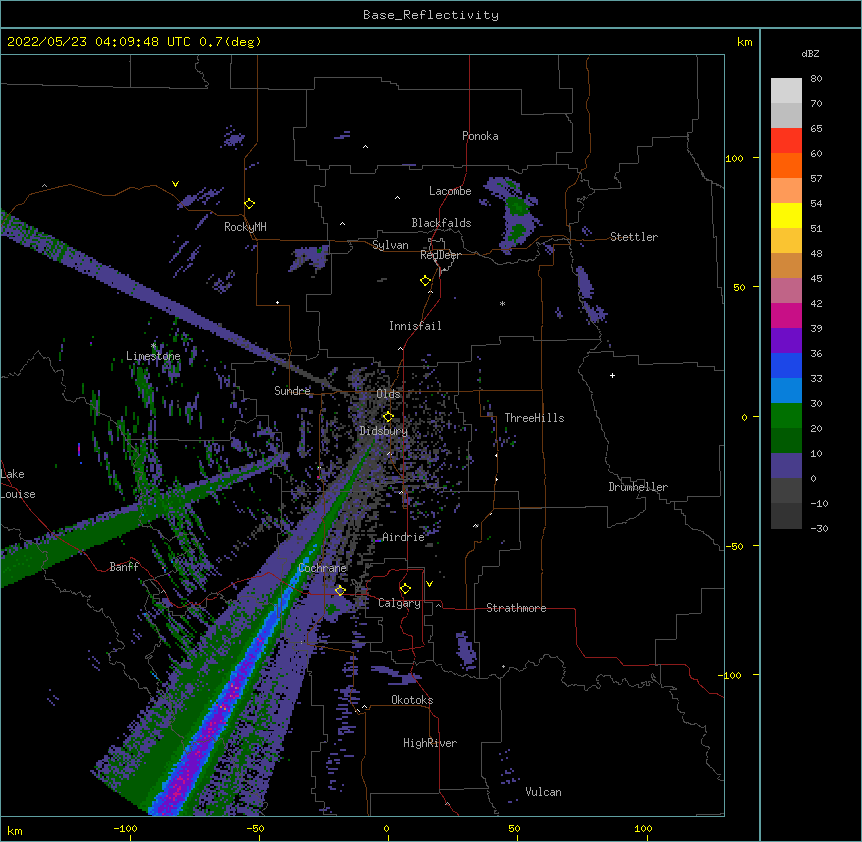
Task: Click the white 70-80 dBZ legend swatch
Action: click(x=786, y=91)
